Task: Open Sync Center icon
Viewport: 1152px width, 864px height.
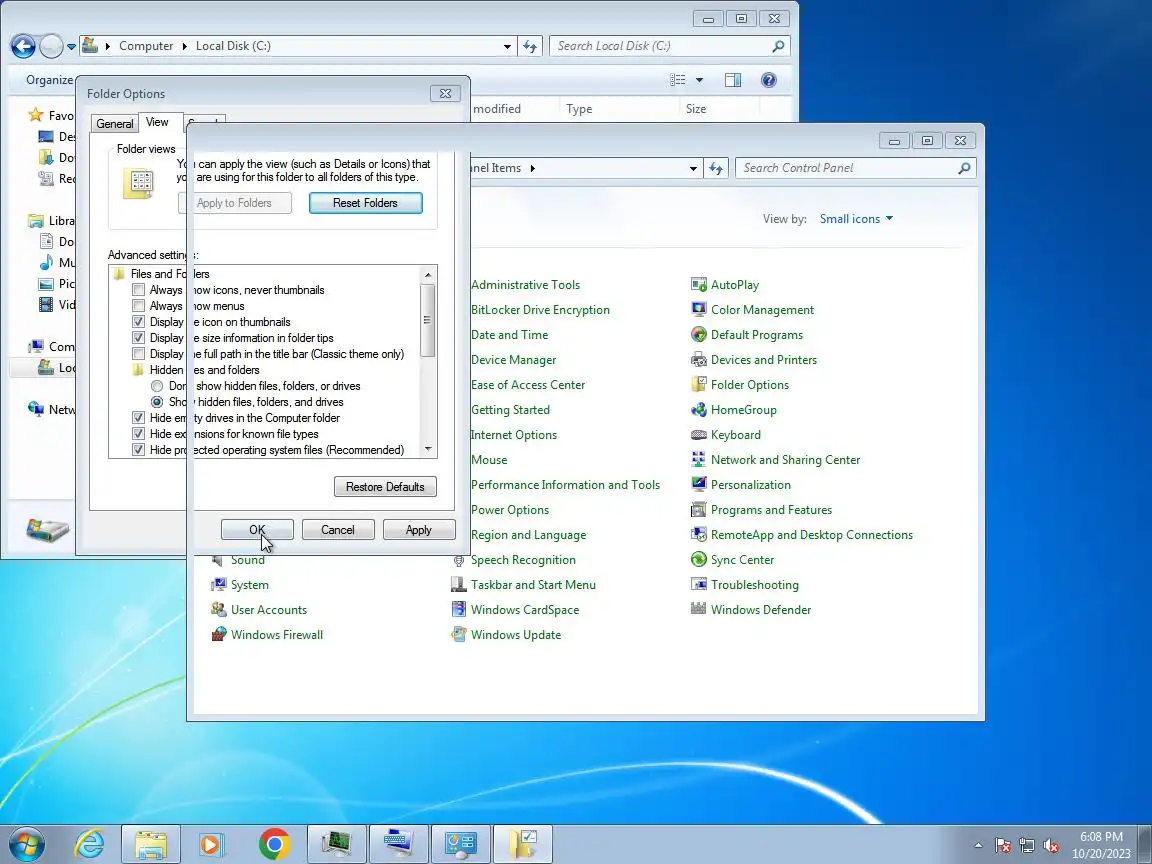Action: pyautogui.click(x=699, y=560)
